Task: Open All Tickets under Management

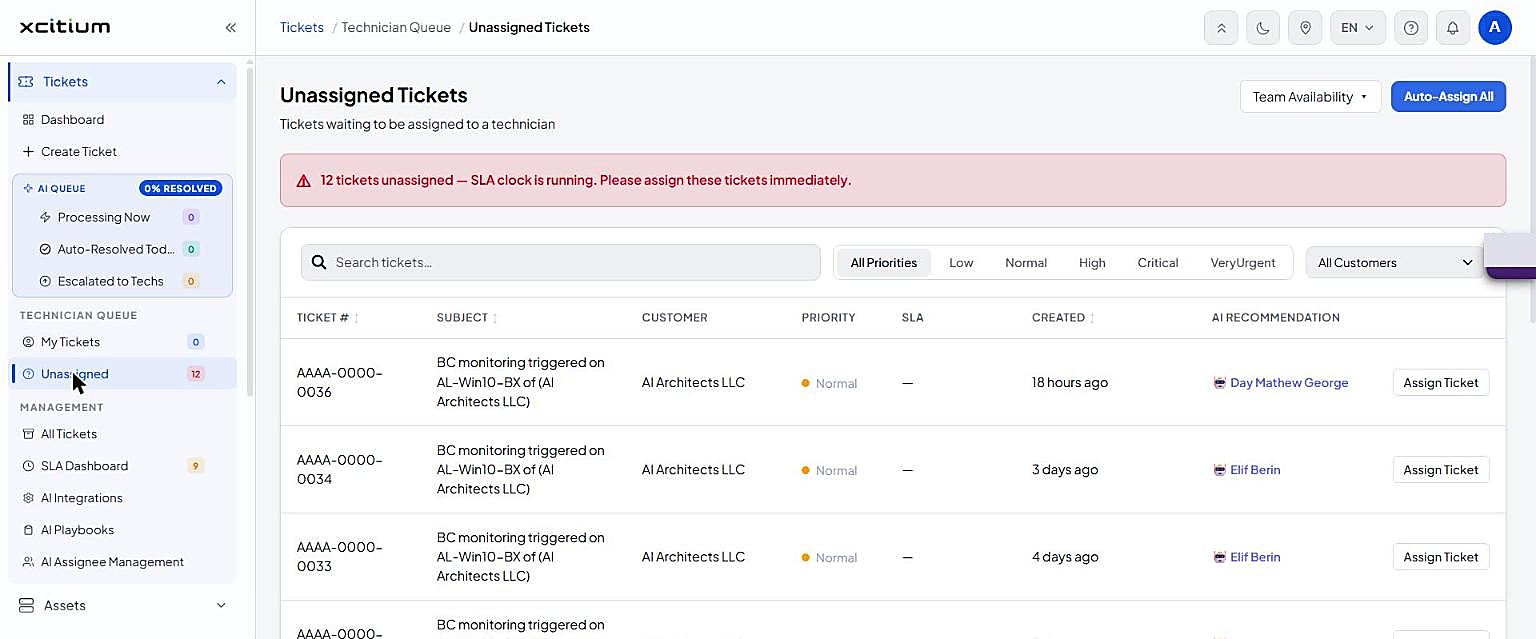Action: 68,434
